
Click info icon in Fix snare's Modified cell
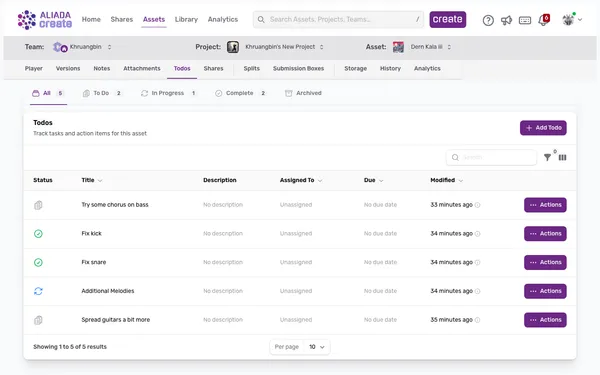477,262
